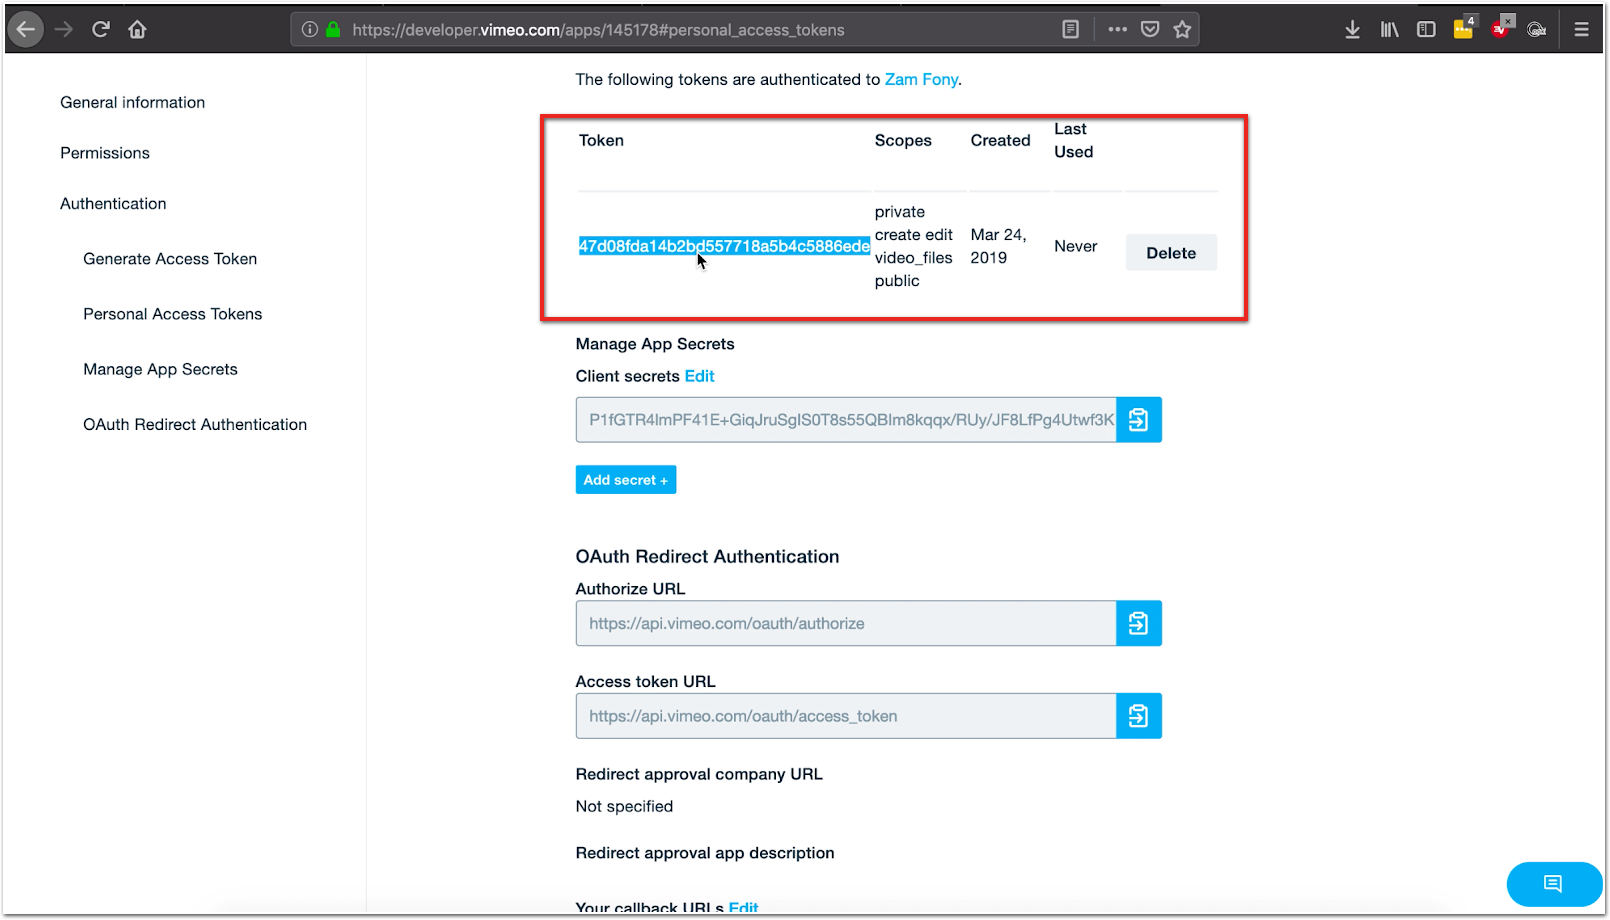
Task: Click the Access token URL field
Action: click(846, 716)
